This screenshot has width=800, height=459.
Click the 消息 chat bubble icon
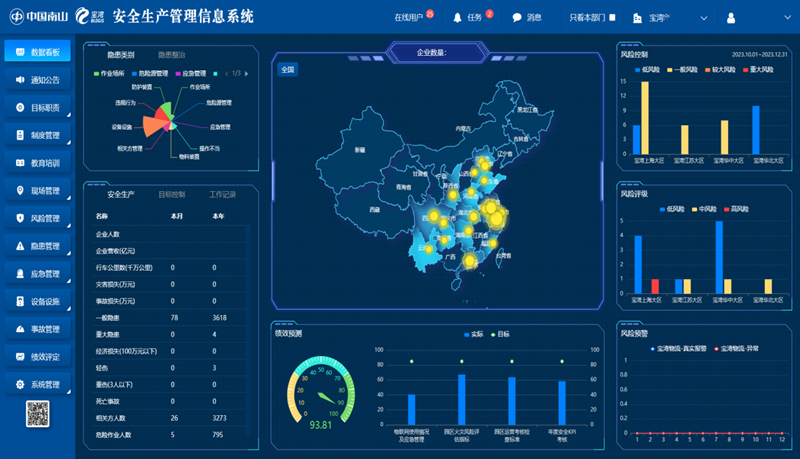517,17
